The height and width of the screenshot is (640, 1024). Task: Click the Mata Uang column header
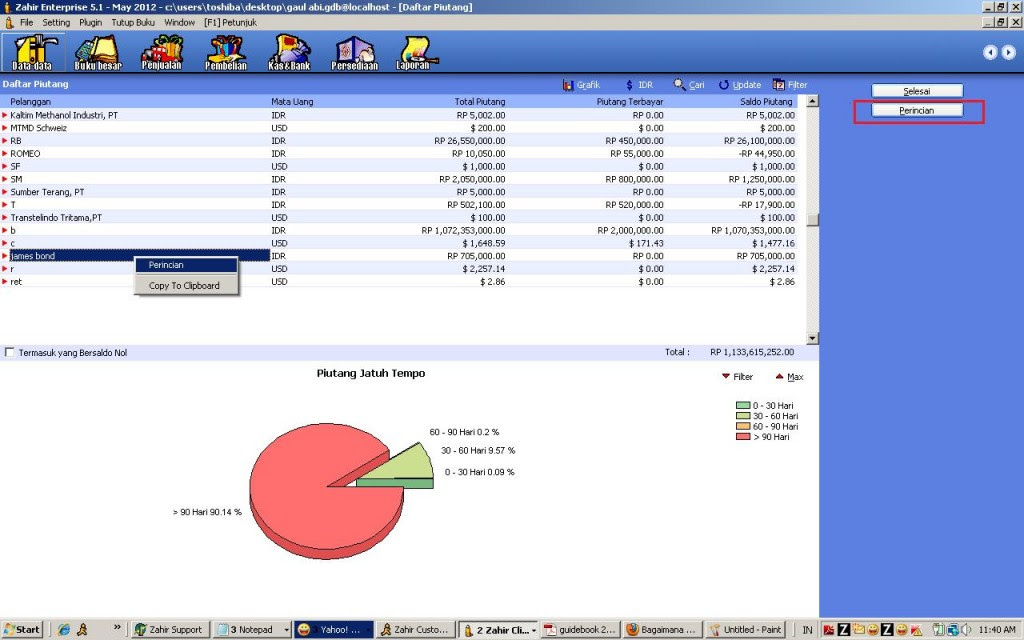point(292,102)
